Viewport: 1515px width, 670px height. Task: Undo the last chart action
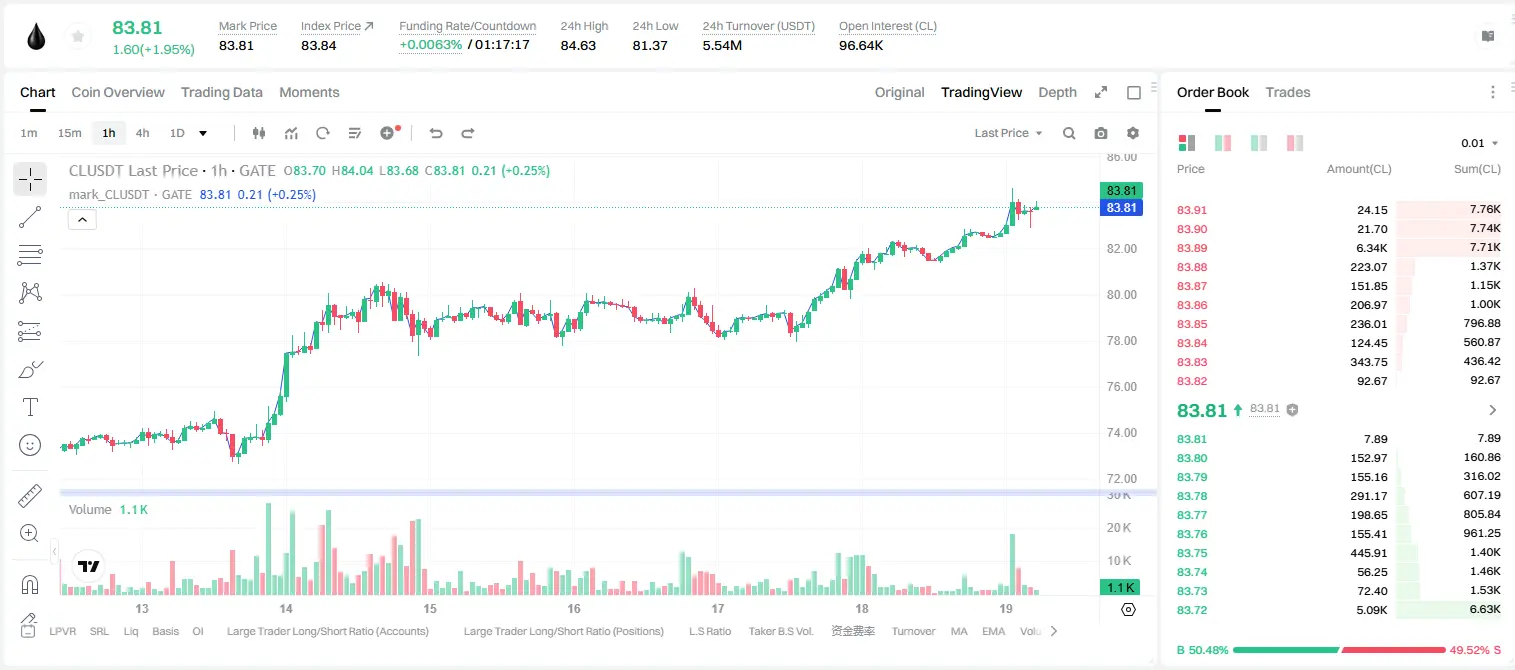pos(435,133)
